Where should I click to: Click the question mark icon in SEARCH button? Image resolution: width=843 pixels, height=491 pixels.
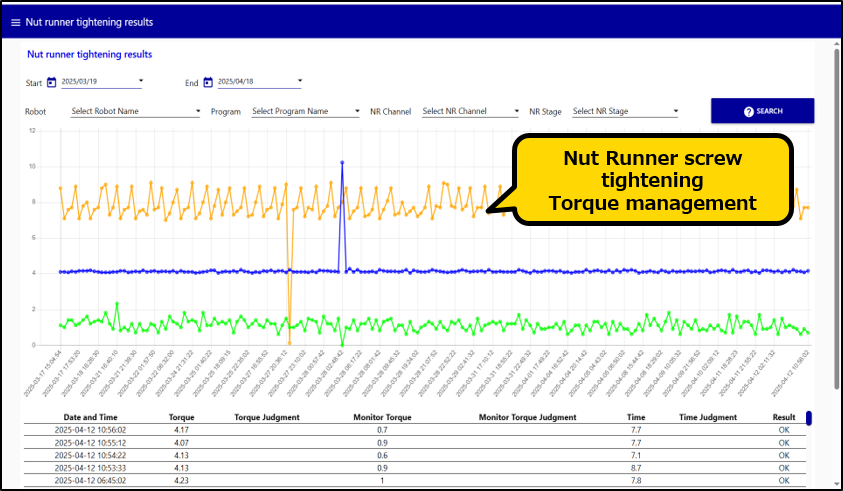748,111
